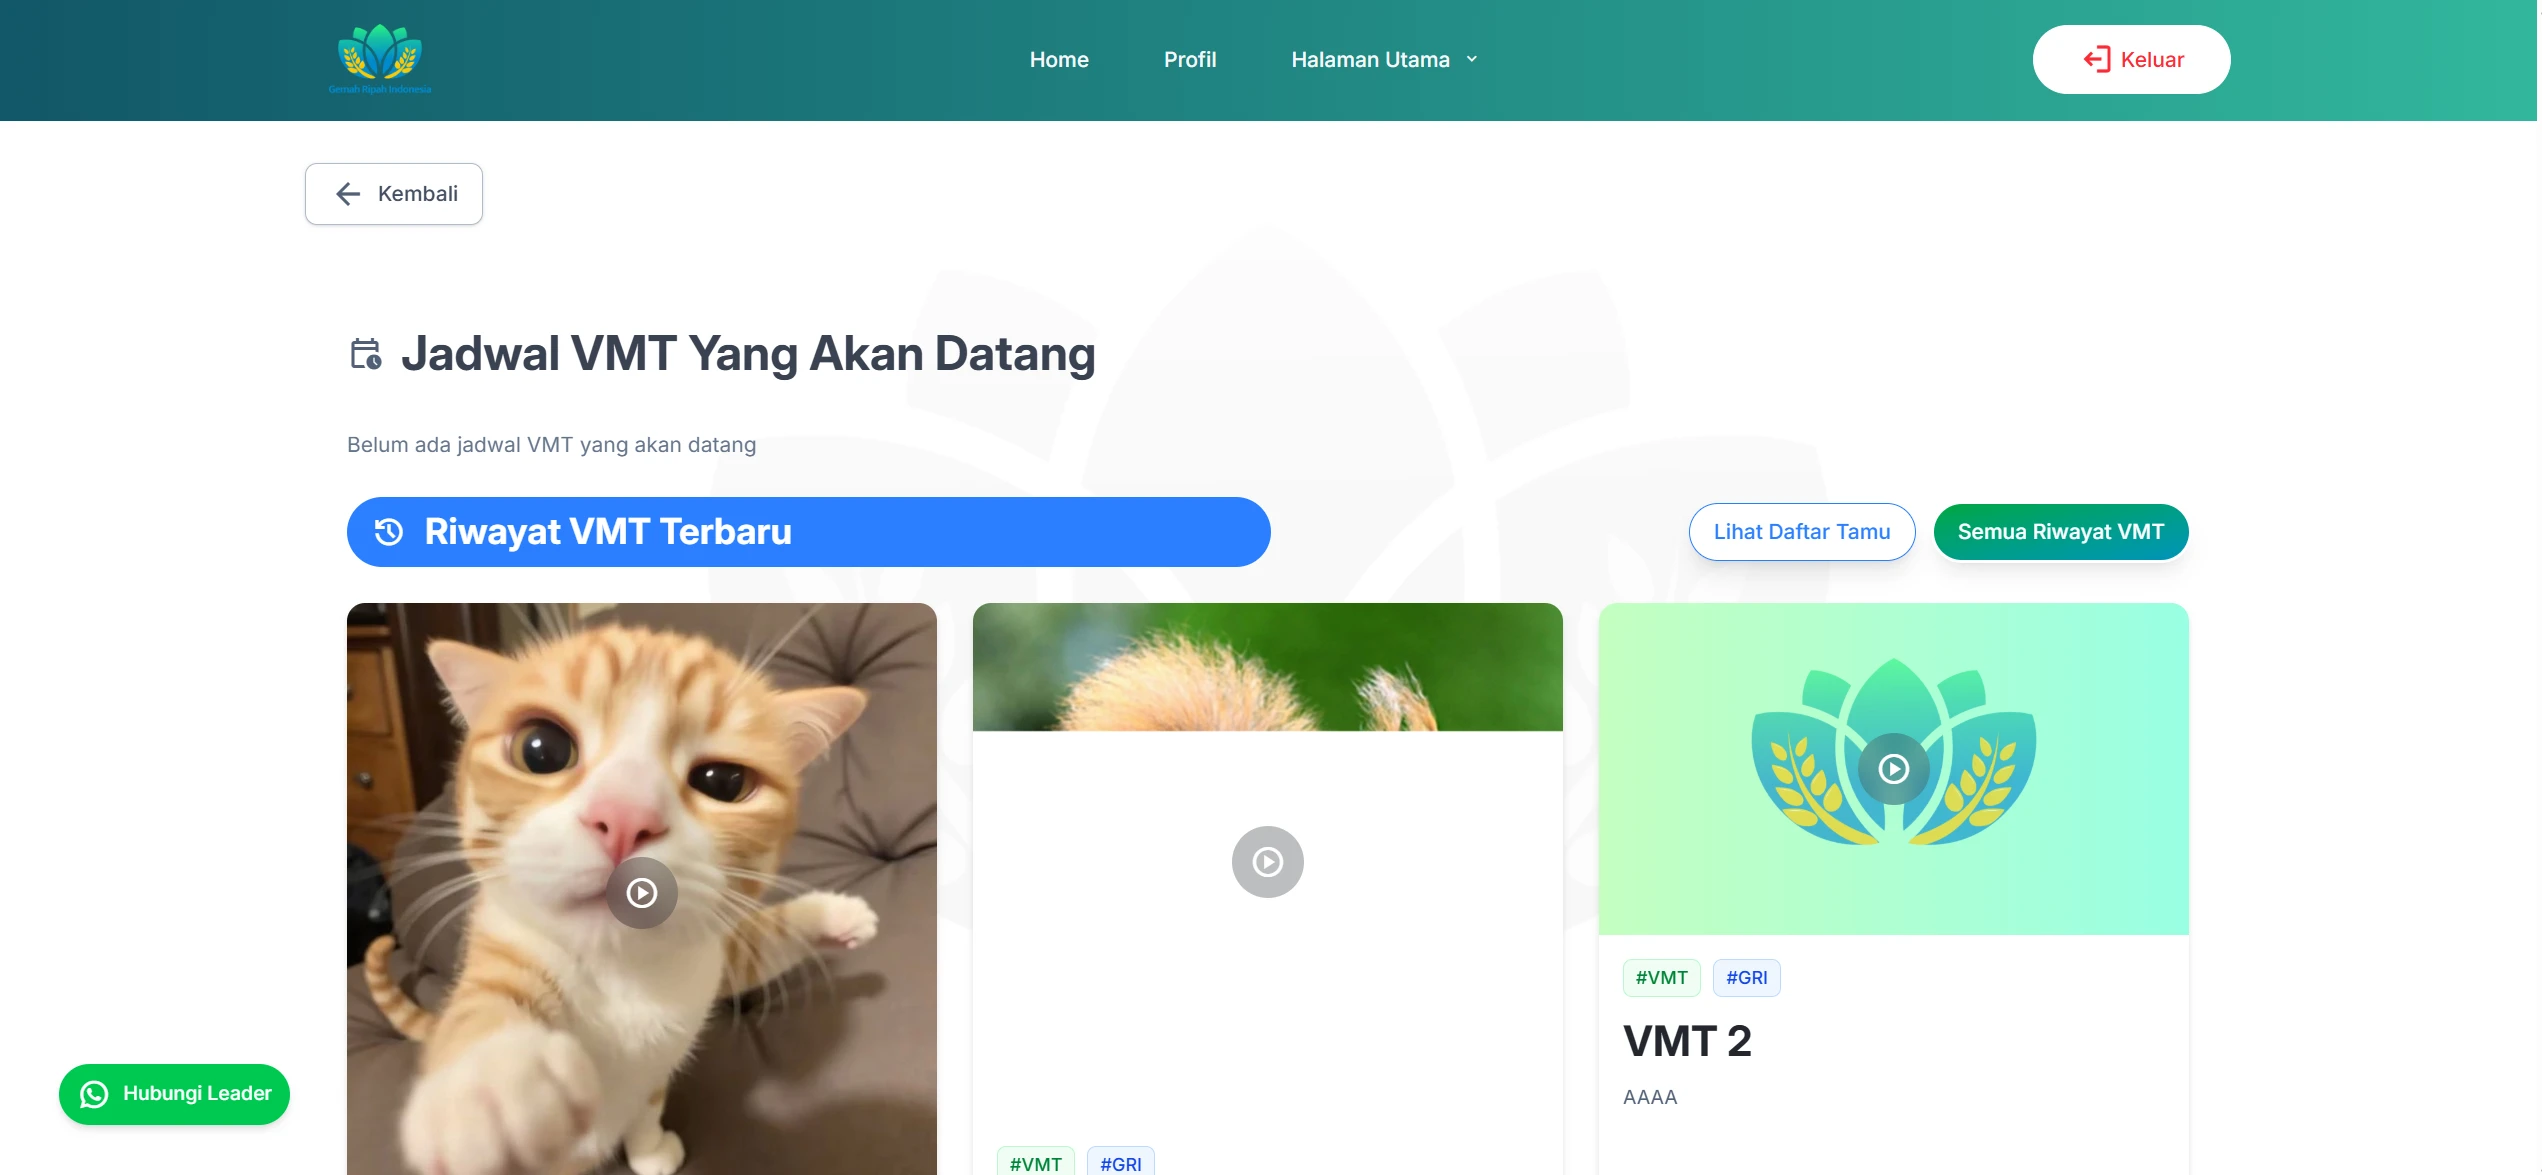Screen dimensions: 2542x1175
Task: Expand the Halaman Utama dropdown chevron
Action: click(1472, 59)
